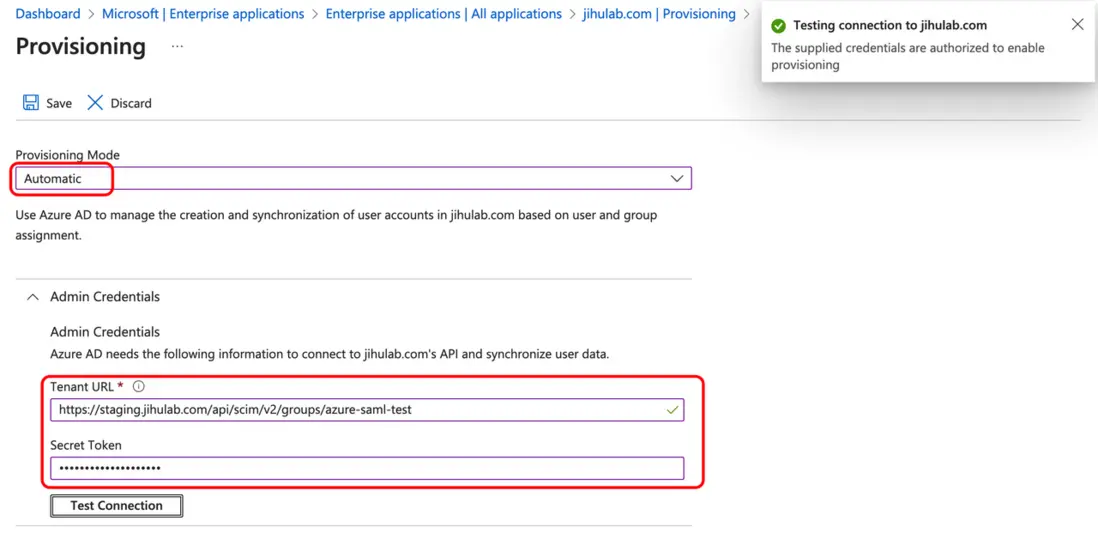The height and width of the screenshot is (533, 1098).
Task: Click the Tenant URL info icon
Action: (x=139, y=387)
